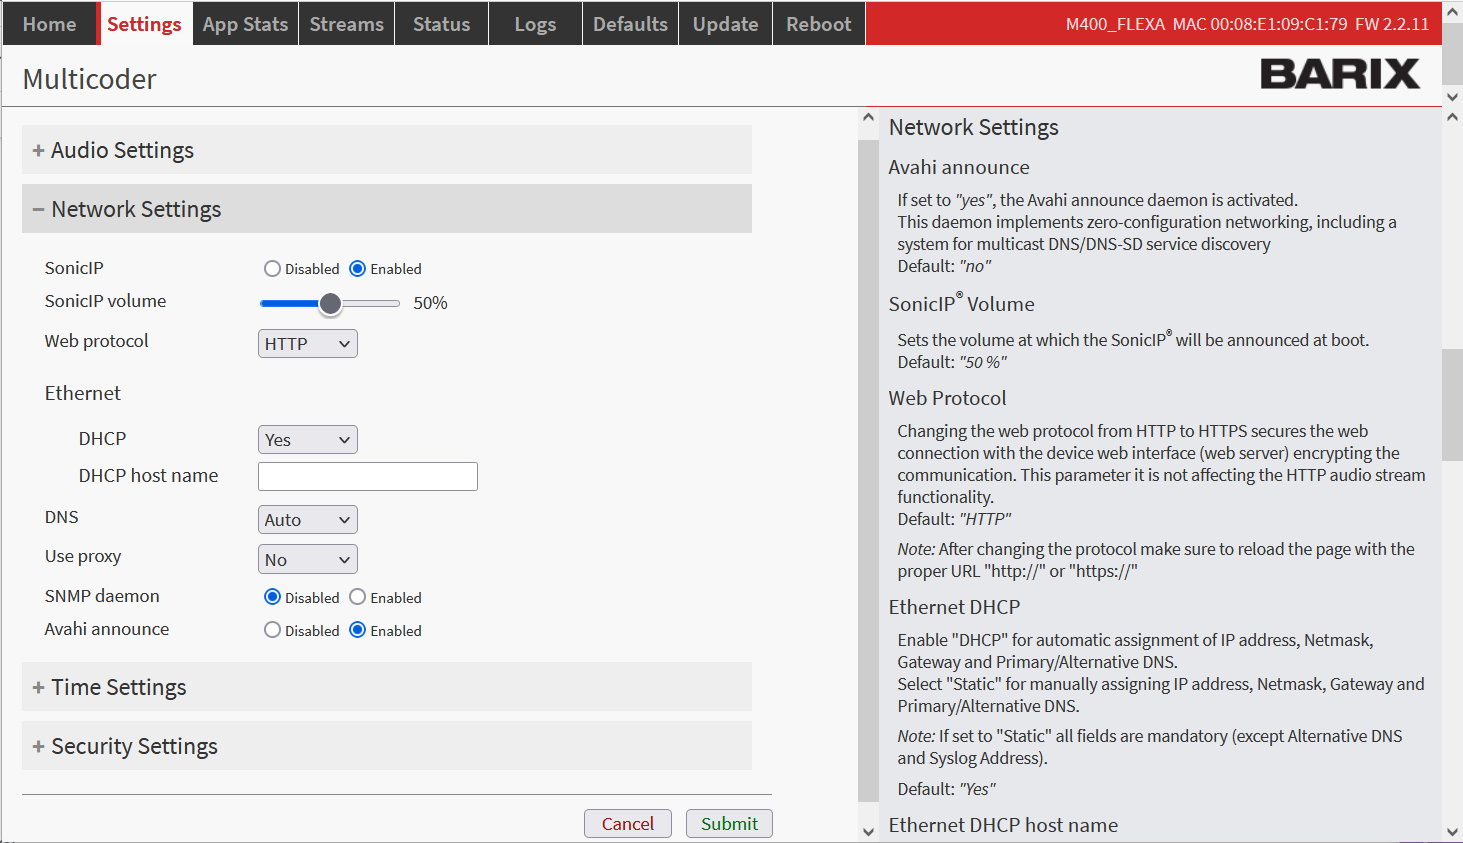Open the Streams tab

pos(346,24)
